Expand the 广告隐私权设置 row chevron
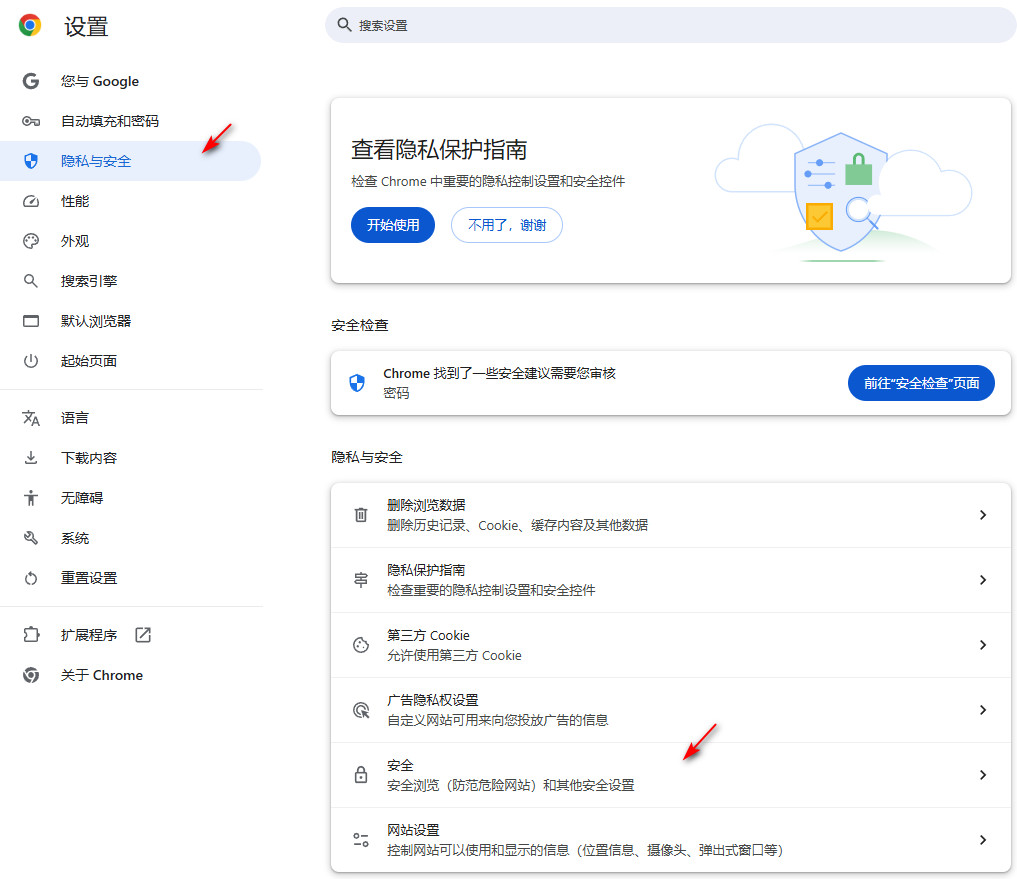This screenshot has width=1017, height=879. (x=983, y=710)
